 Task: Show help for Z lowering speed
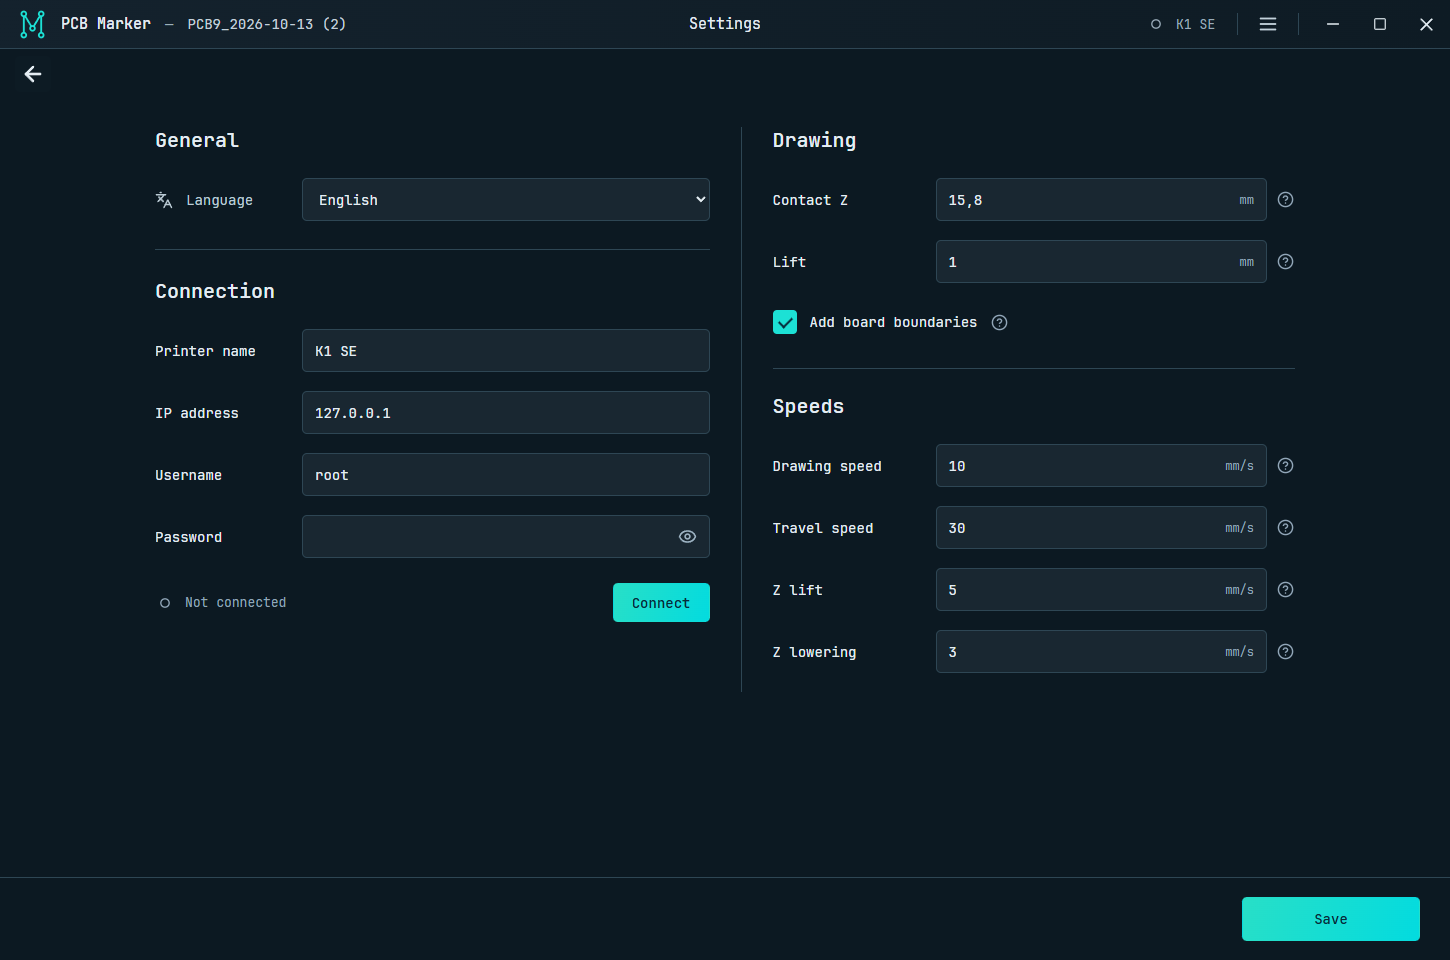[x=1286, y=652]
